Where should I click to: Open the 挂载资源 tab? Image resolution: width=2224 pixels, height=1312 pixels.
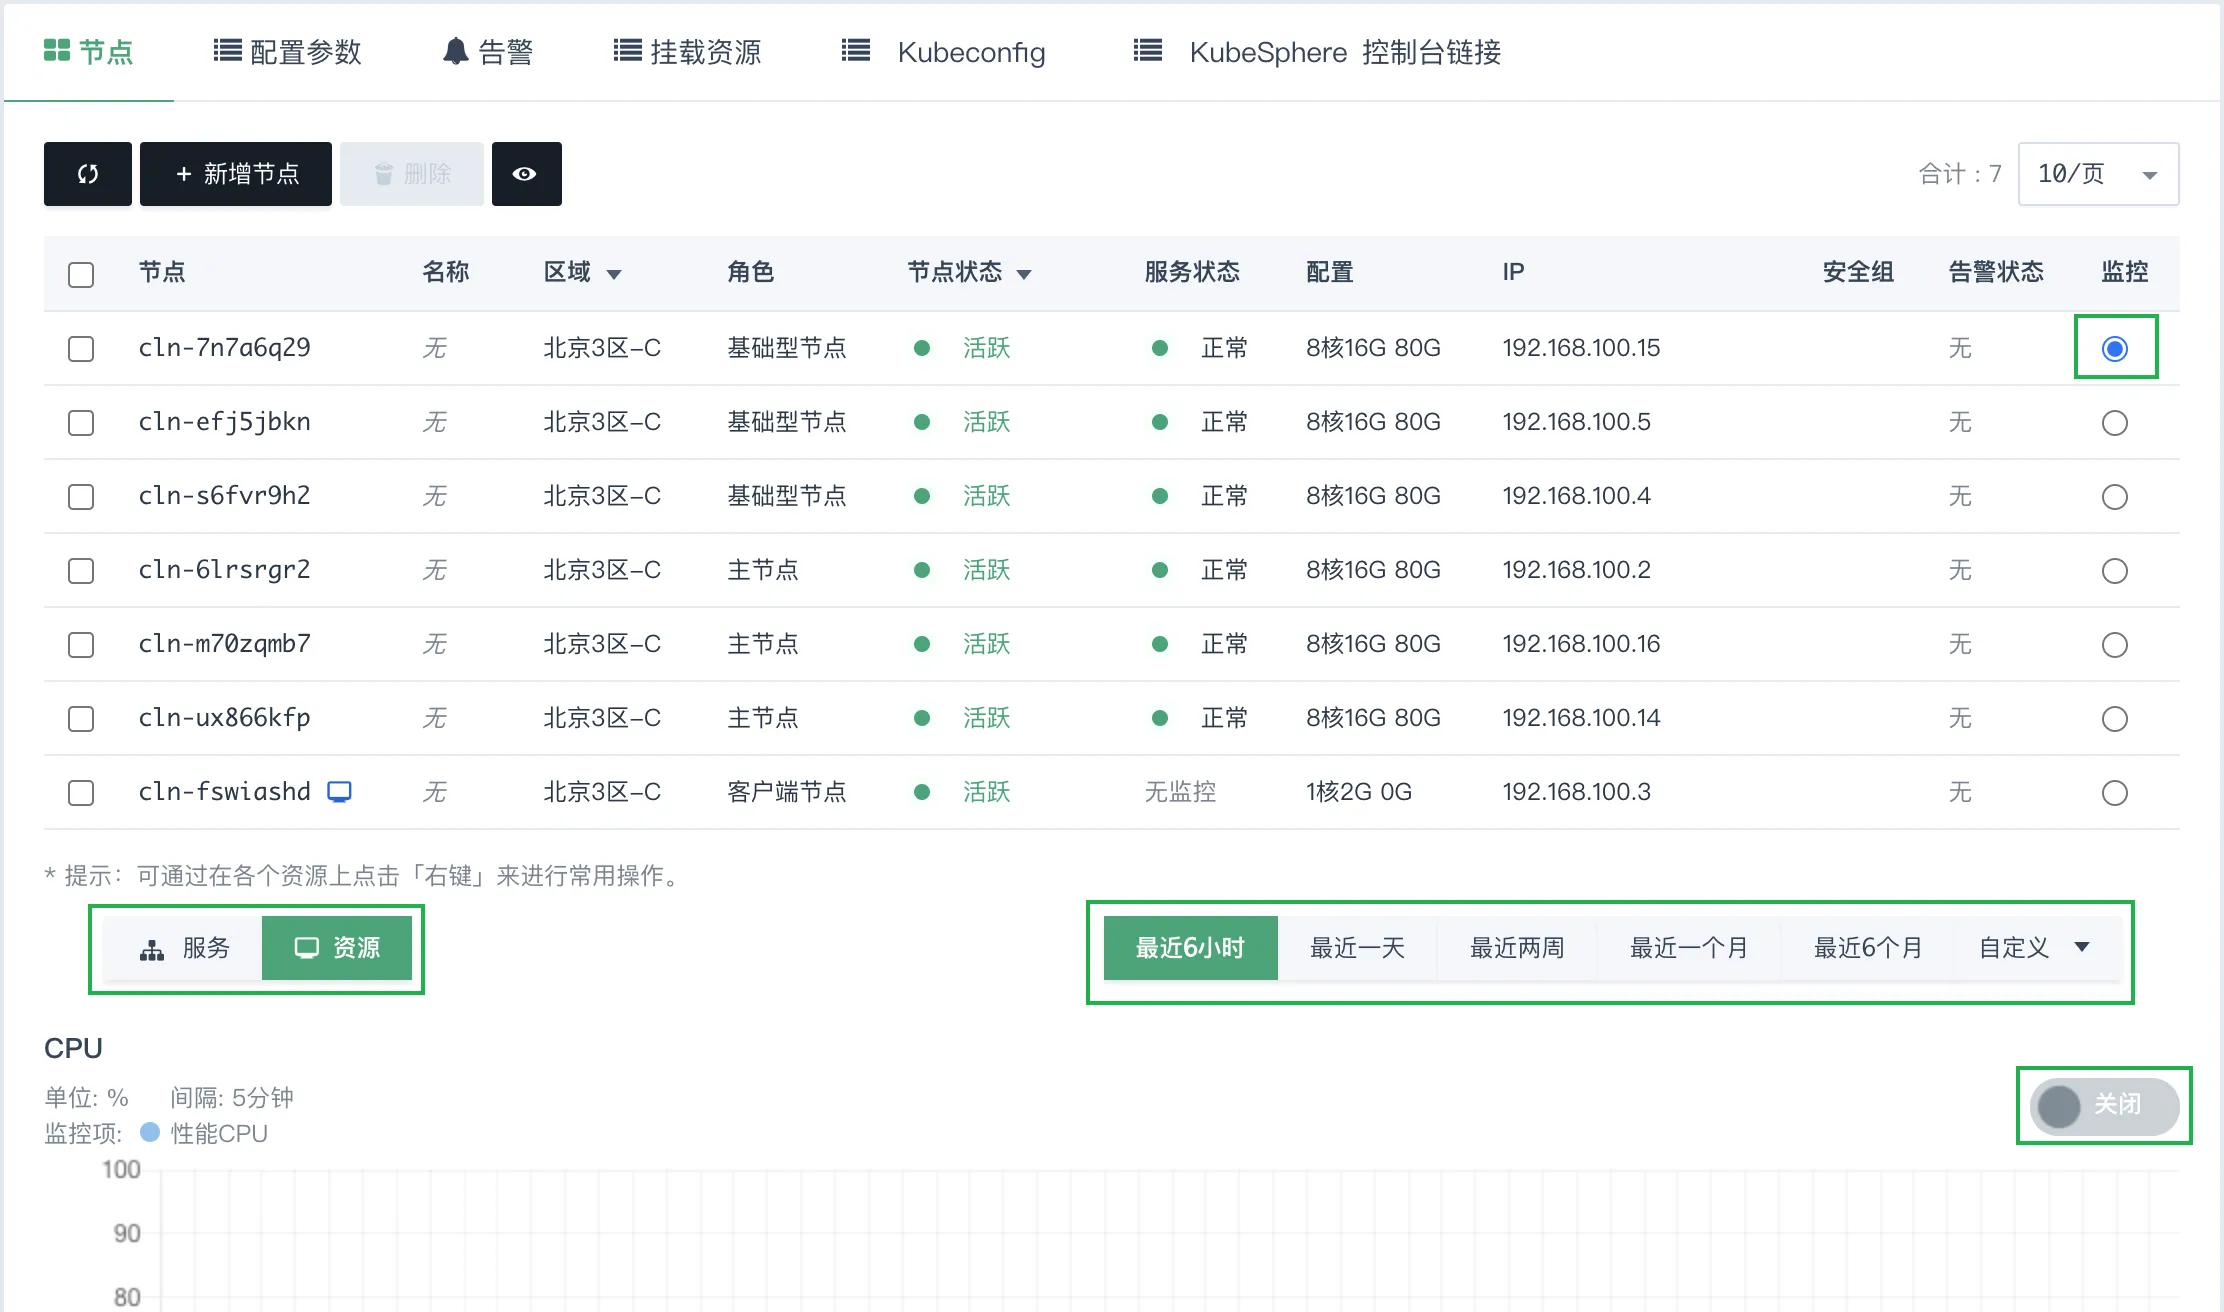pyautogui.click(x=688, y=52)
